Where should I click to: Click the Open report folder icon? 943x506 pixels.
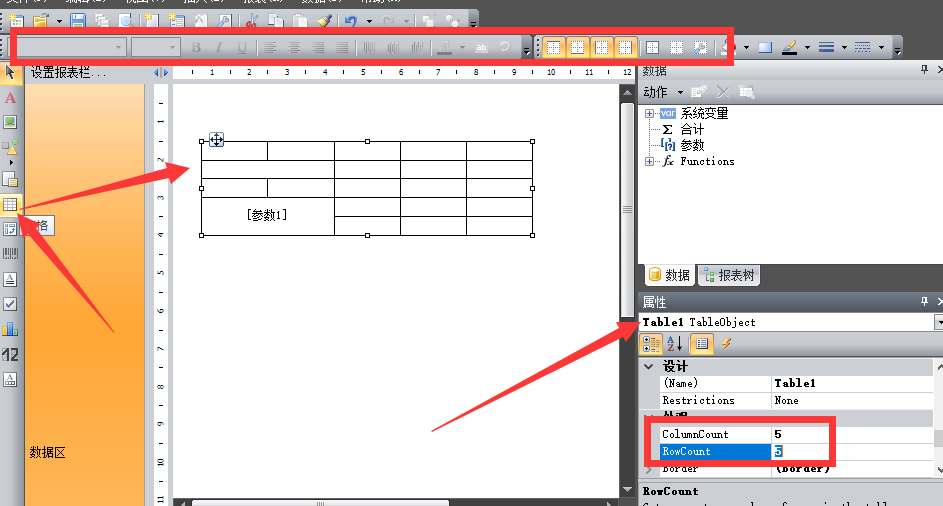(40, 21)
